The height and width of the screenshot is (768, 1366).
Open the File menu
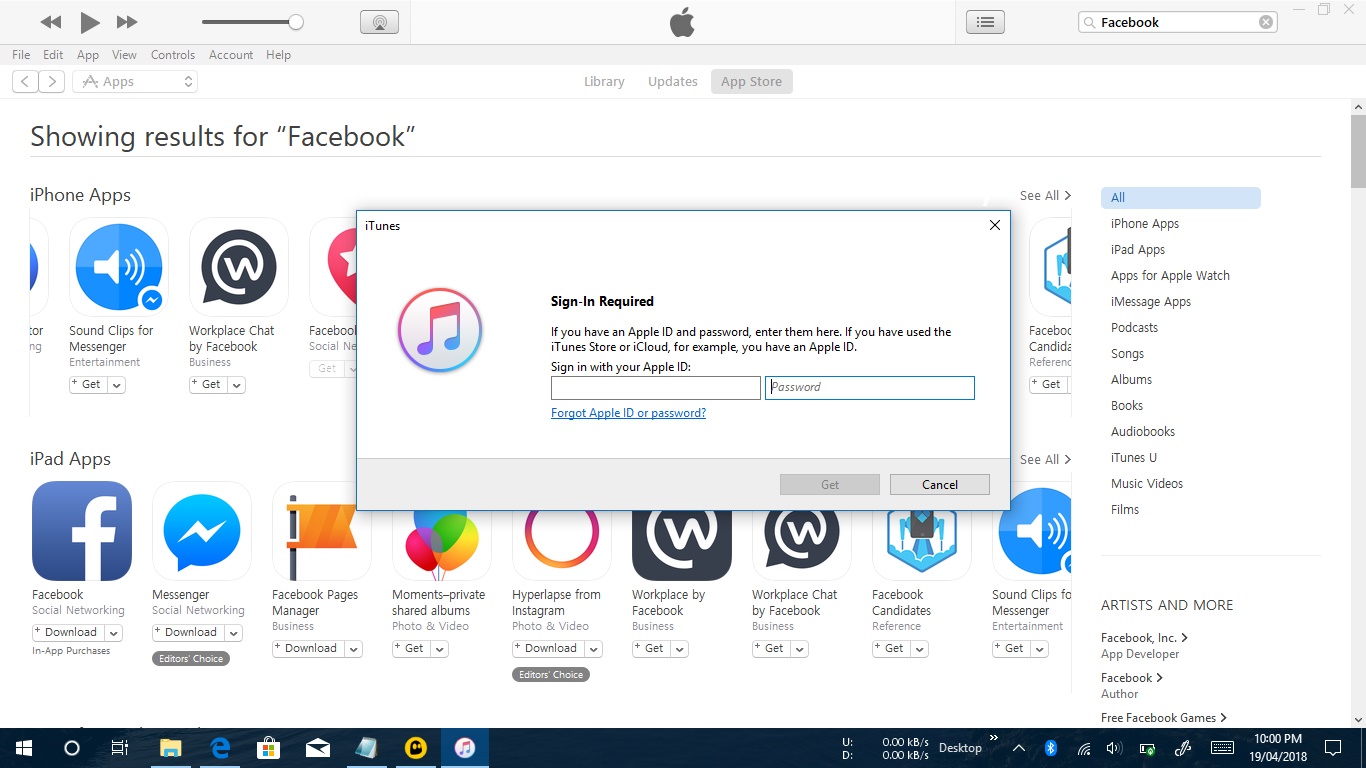point(21,55)
